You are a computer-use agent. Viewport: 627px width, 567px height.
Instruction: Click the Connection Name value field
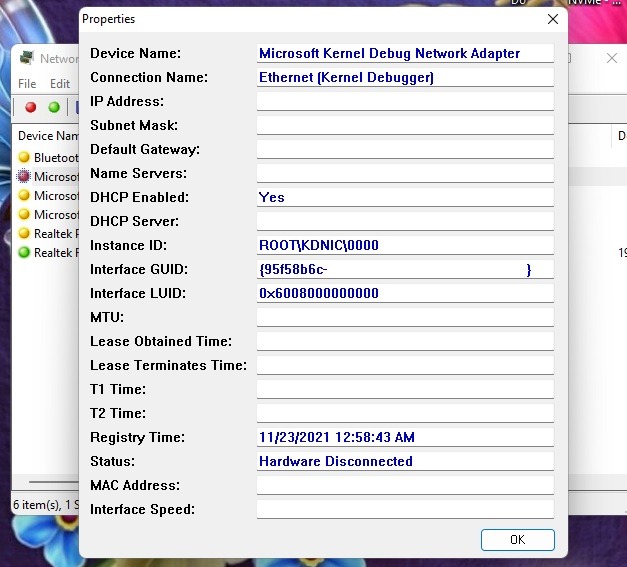(405, 78)
